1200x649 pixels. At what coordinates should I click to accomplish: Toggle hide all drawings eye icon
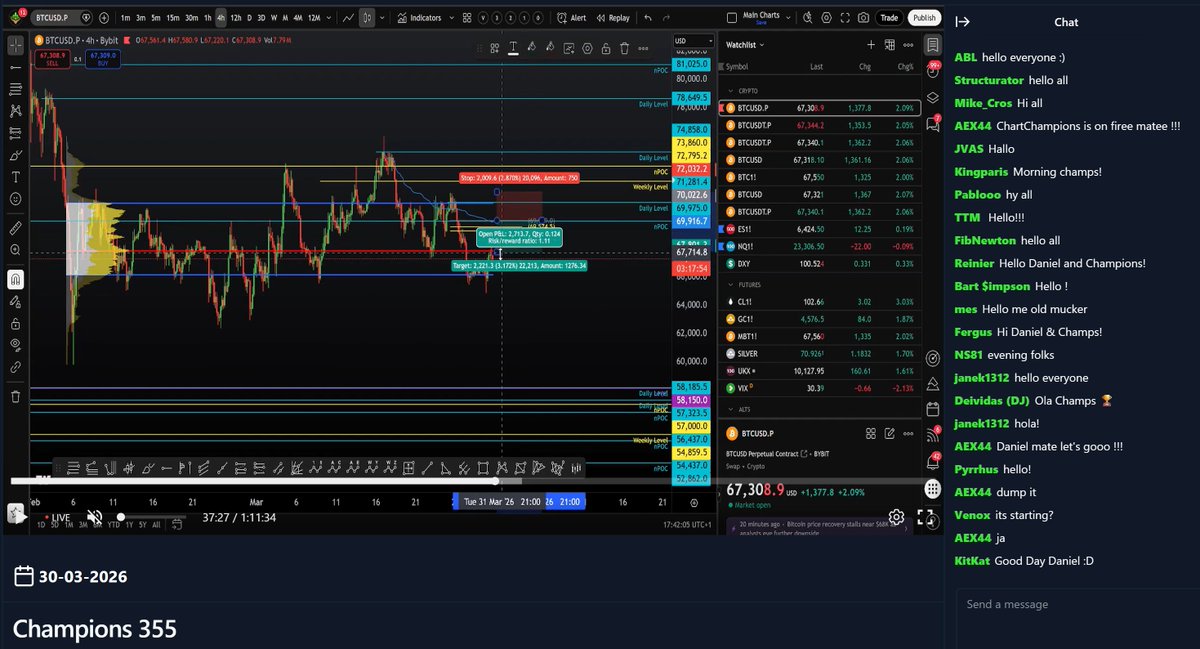[16, 345]
